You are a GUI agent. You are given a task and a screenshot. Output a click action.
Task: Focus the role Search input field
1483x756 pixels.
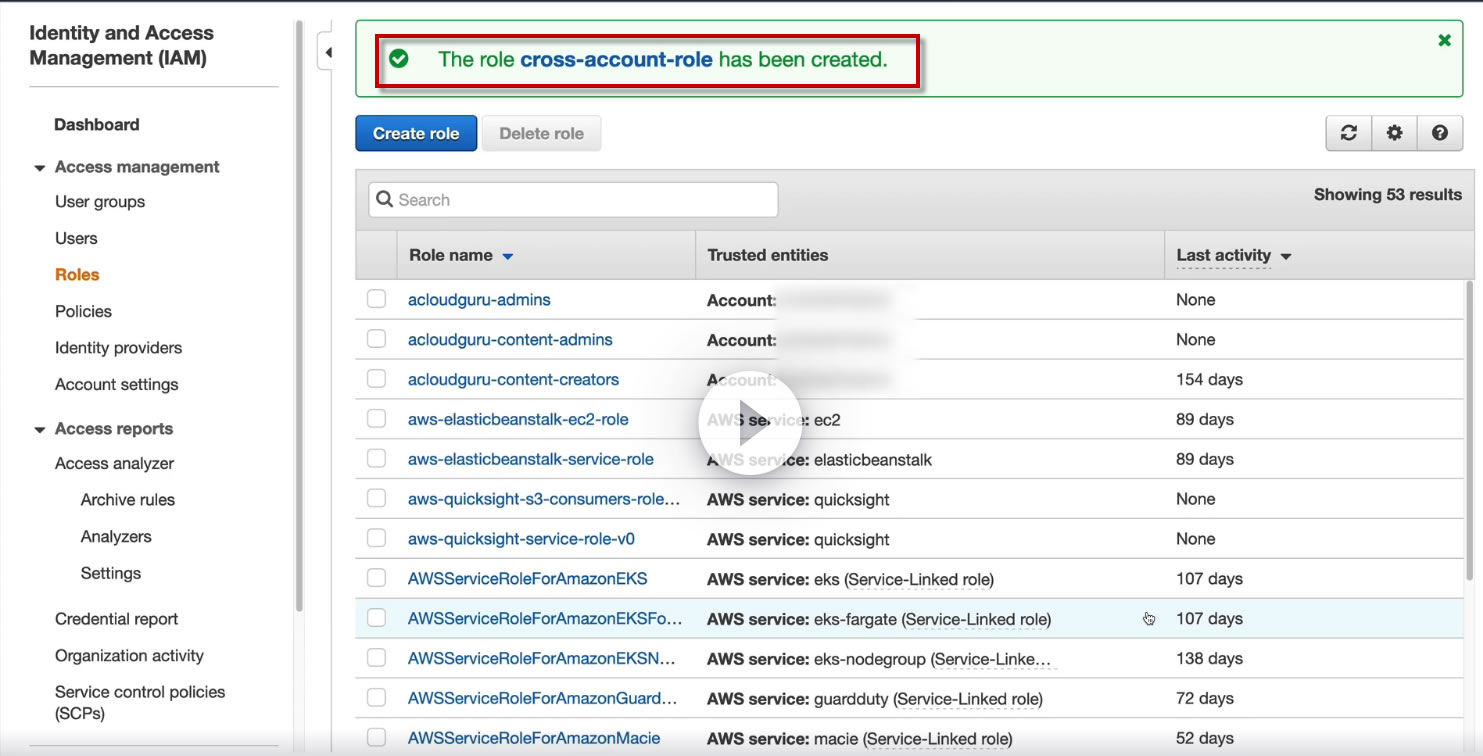[573, 200]
